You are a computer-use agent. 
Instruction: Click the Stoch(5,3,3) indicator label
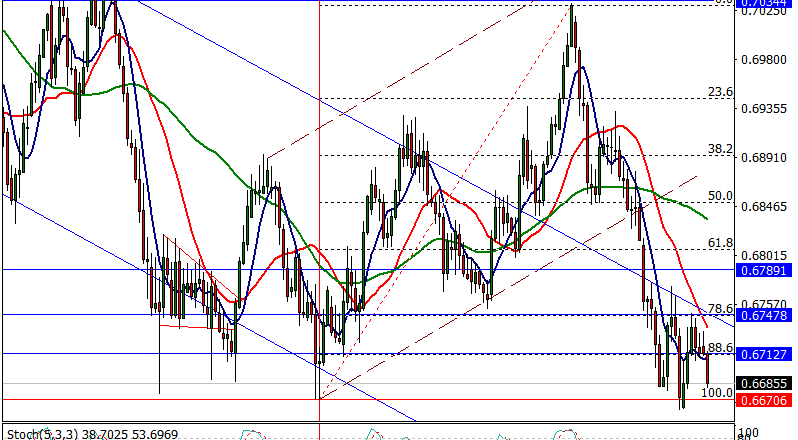tap(43, 434)
